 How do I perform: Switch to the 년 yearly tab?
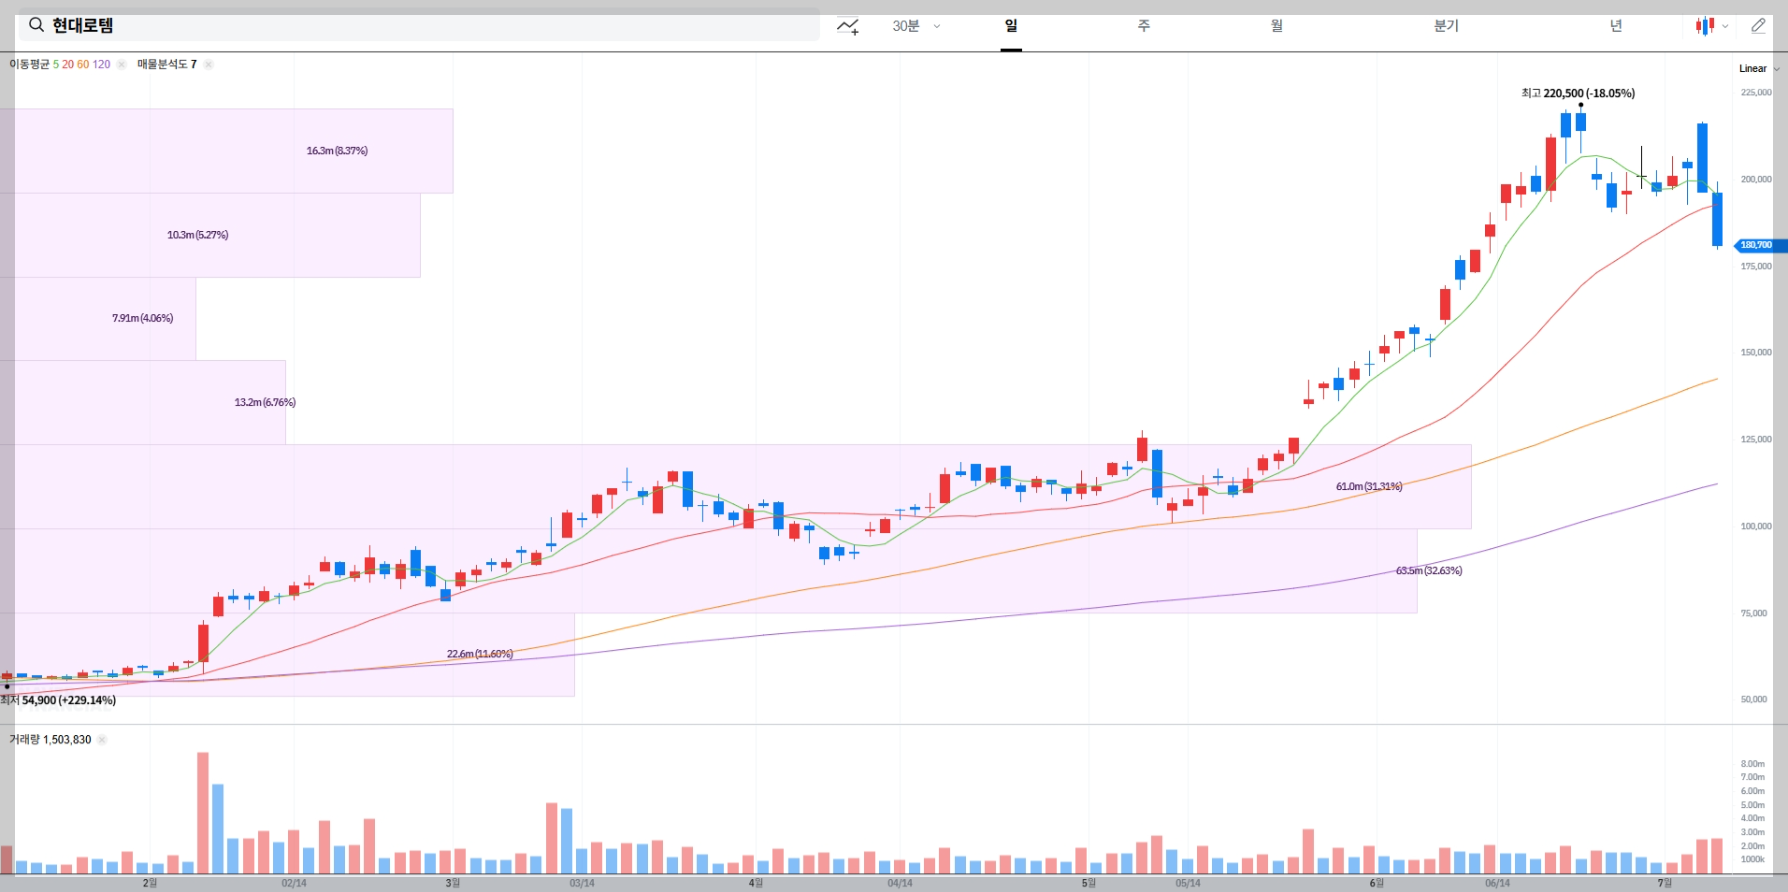pyautogui.click(x=1616, y=26)
